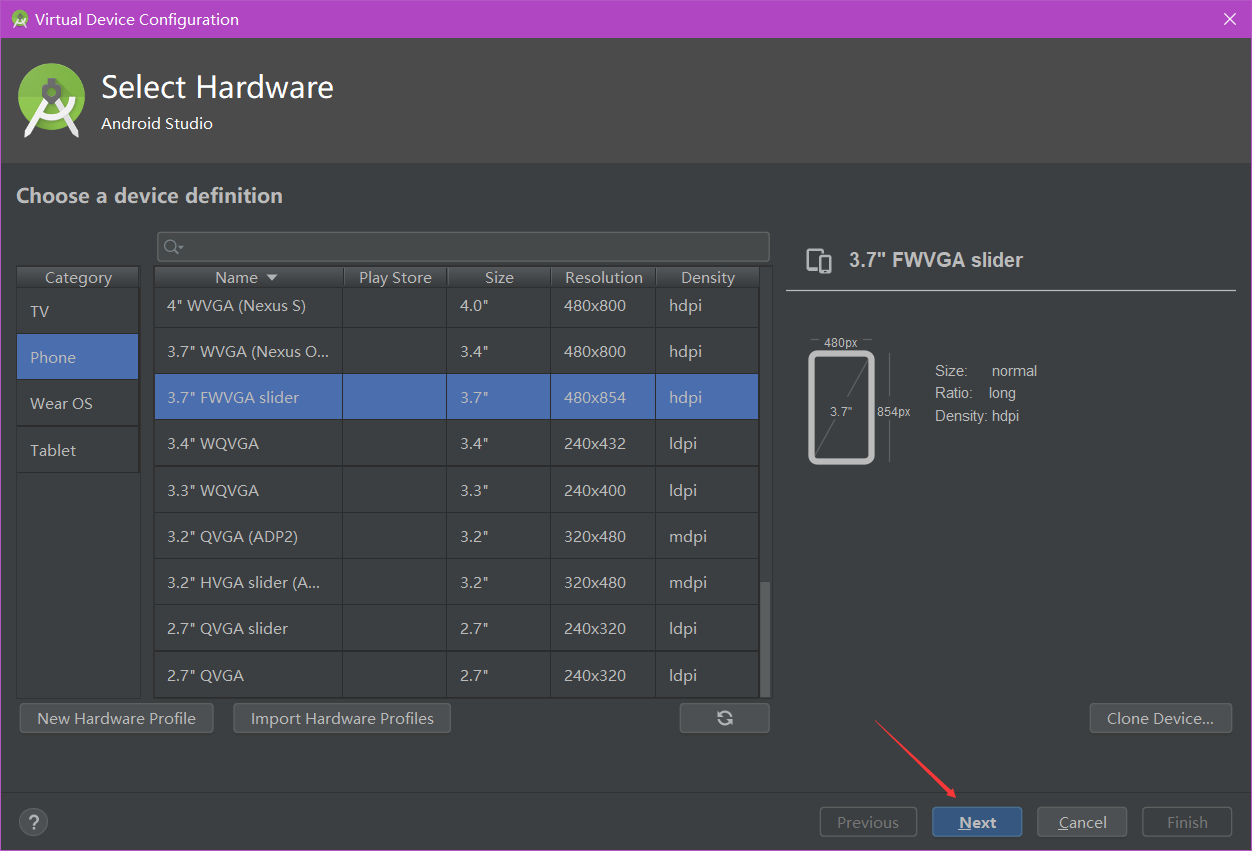Close the Virtual Device Configuration window
Image resolution: width=1252 pixels, height=851 pixels.
(1230, 19)
